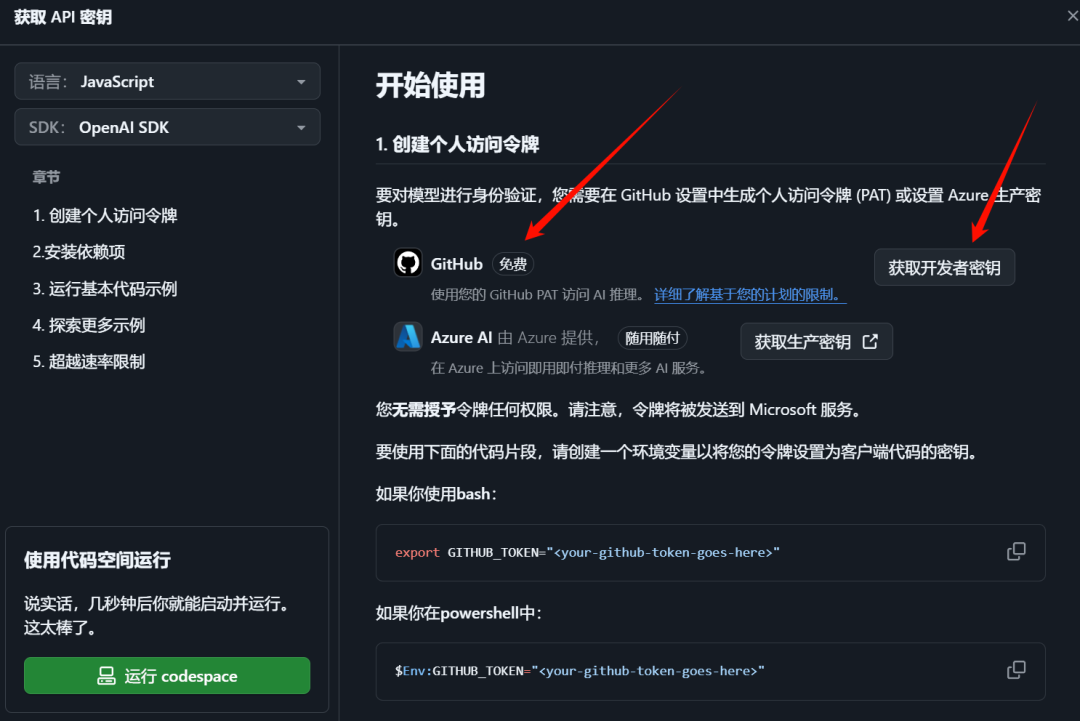Close the 获取 API 密钥 dialog
Viewport: 1080px width, 721px height.
pyautogui.click(x=1072, y=16)
